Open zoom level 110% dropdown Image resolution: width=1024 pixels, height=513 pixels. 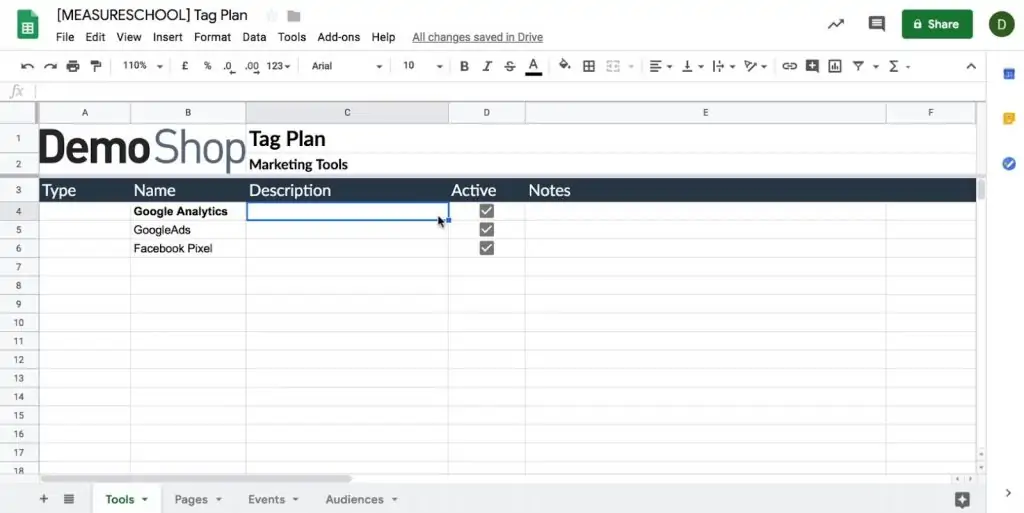point(142,66)
